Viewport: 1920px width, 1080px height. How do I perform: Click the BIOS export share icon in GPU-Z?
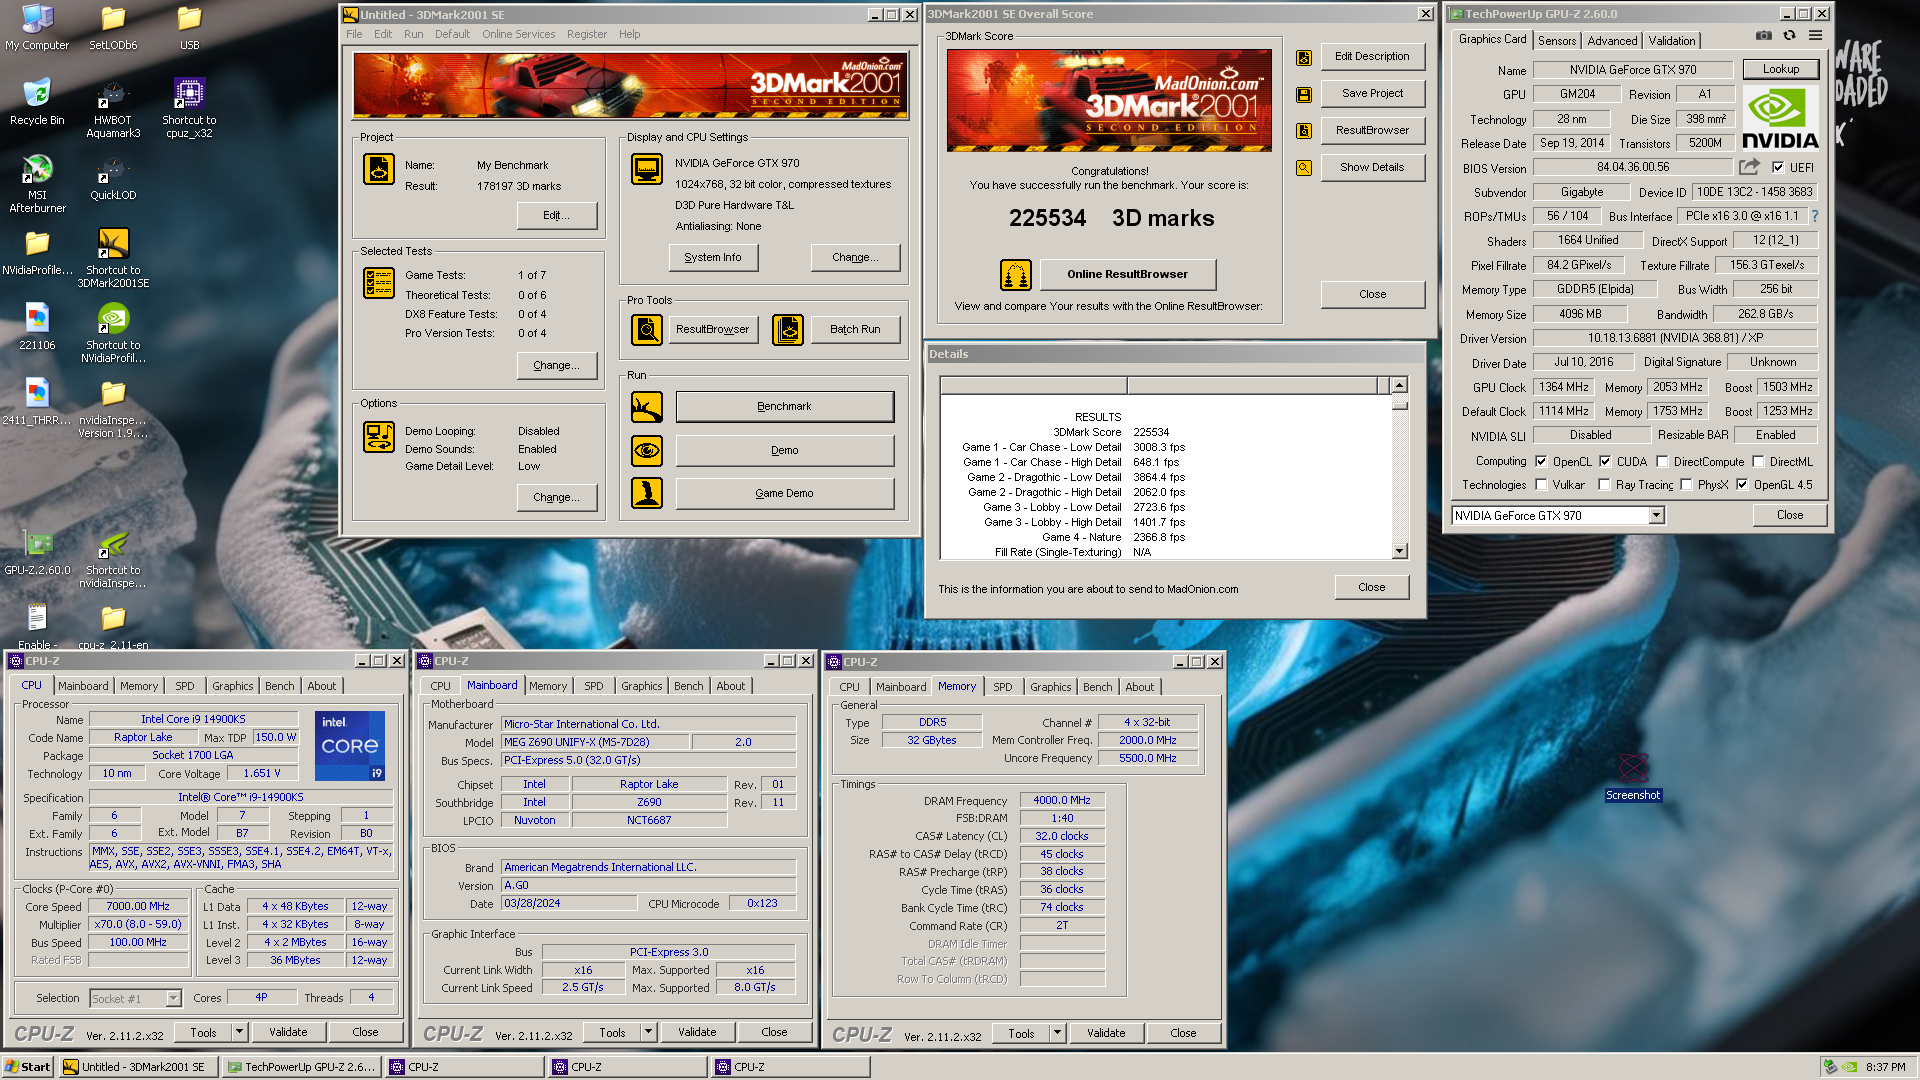[x=1749, y=167]
